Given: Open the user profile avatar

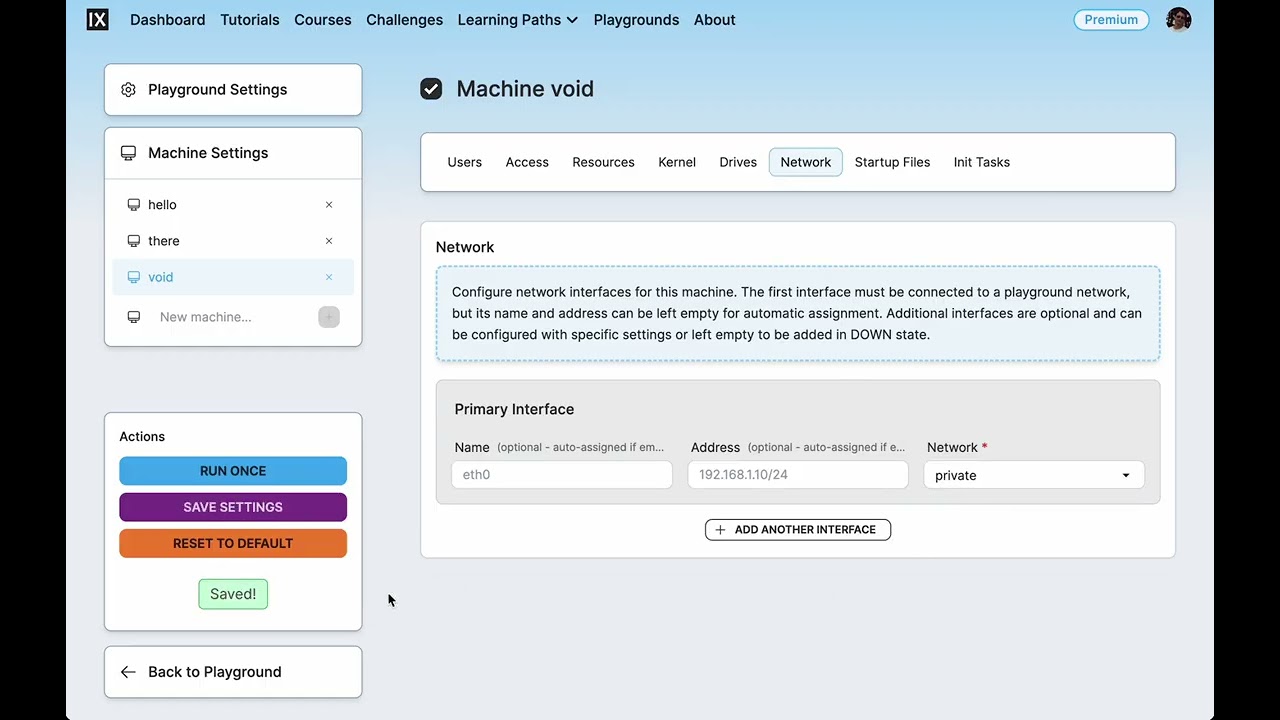Looking at the screenshot, I should 1179,20.
